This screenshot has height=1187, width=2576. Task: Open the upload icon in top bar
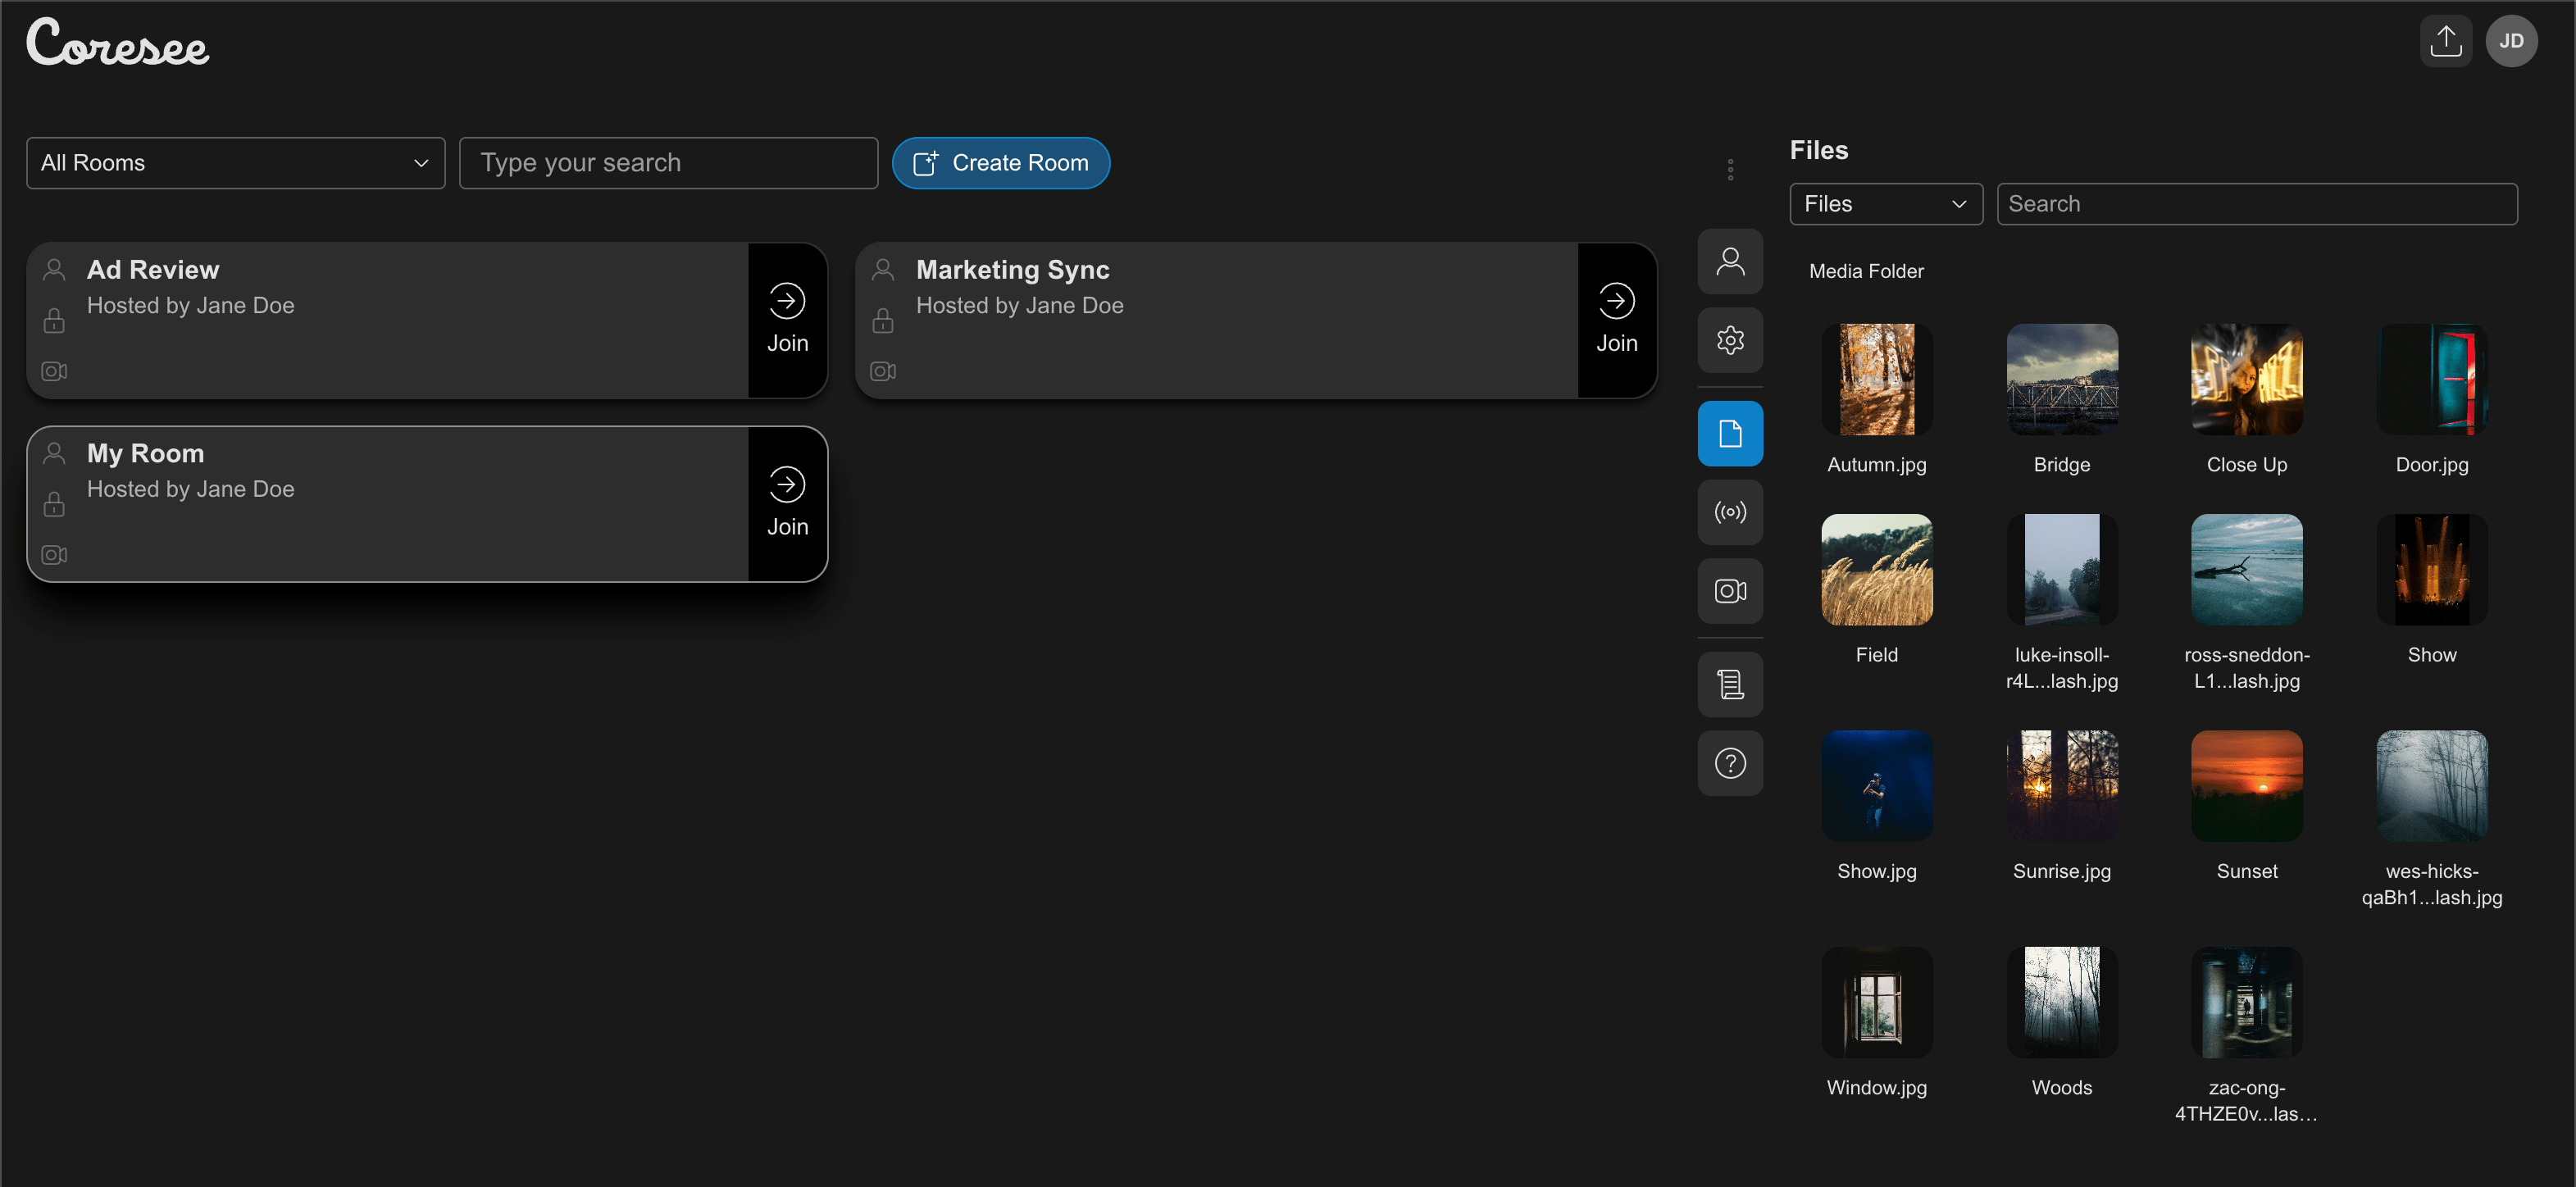2445,41
